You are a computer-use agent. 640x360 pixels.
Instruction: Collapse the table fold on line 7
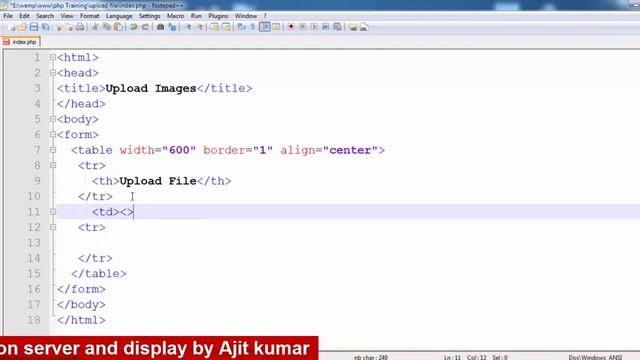(53, 150)
